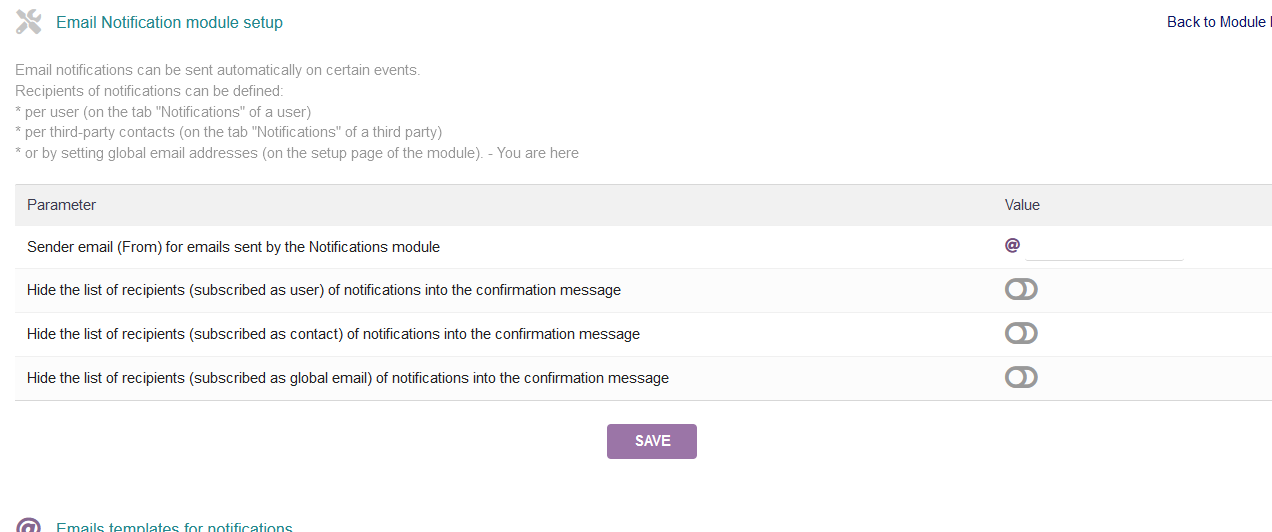The height and width of the screenshot is (532, 1272).
Task: Click the Sender email (From) parameter label
Action: (233, 246)
